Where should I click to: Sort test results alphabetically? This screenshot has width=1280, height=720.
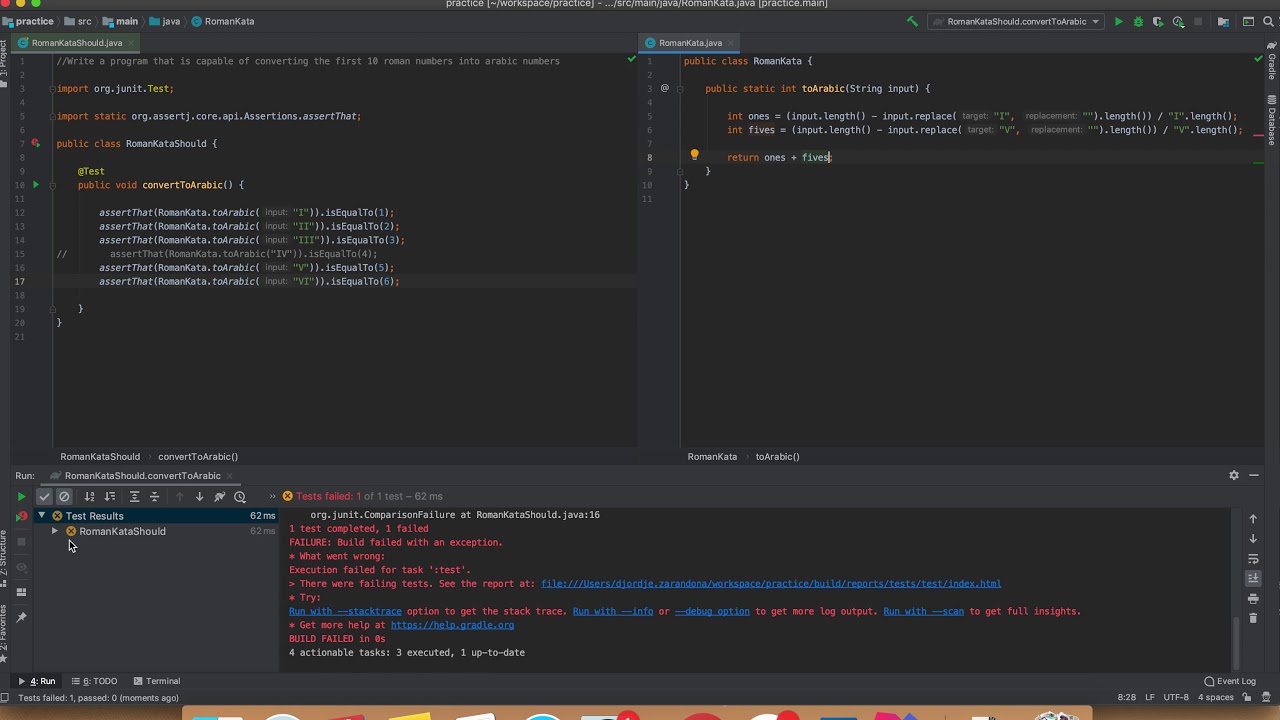point(89,496)
